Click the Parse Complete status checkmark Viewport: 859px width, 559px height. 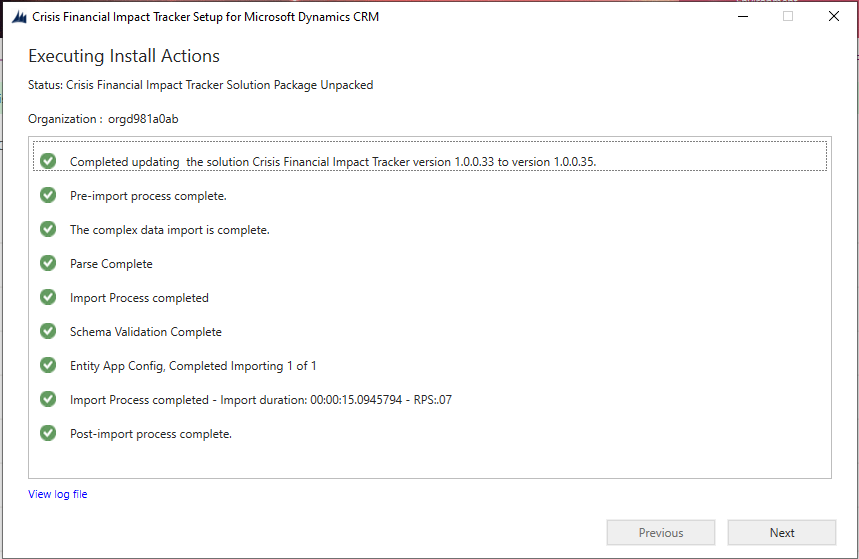[48, 263]
